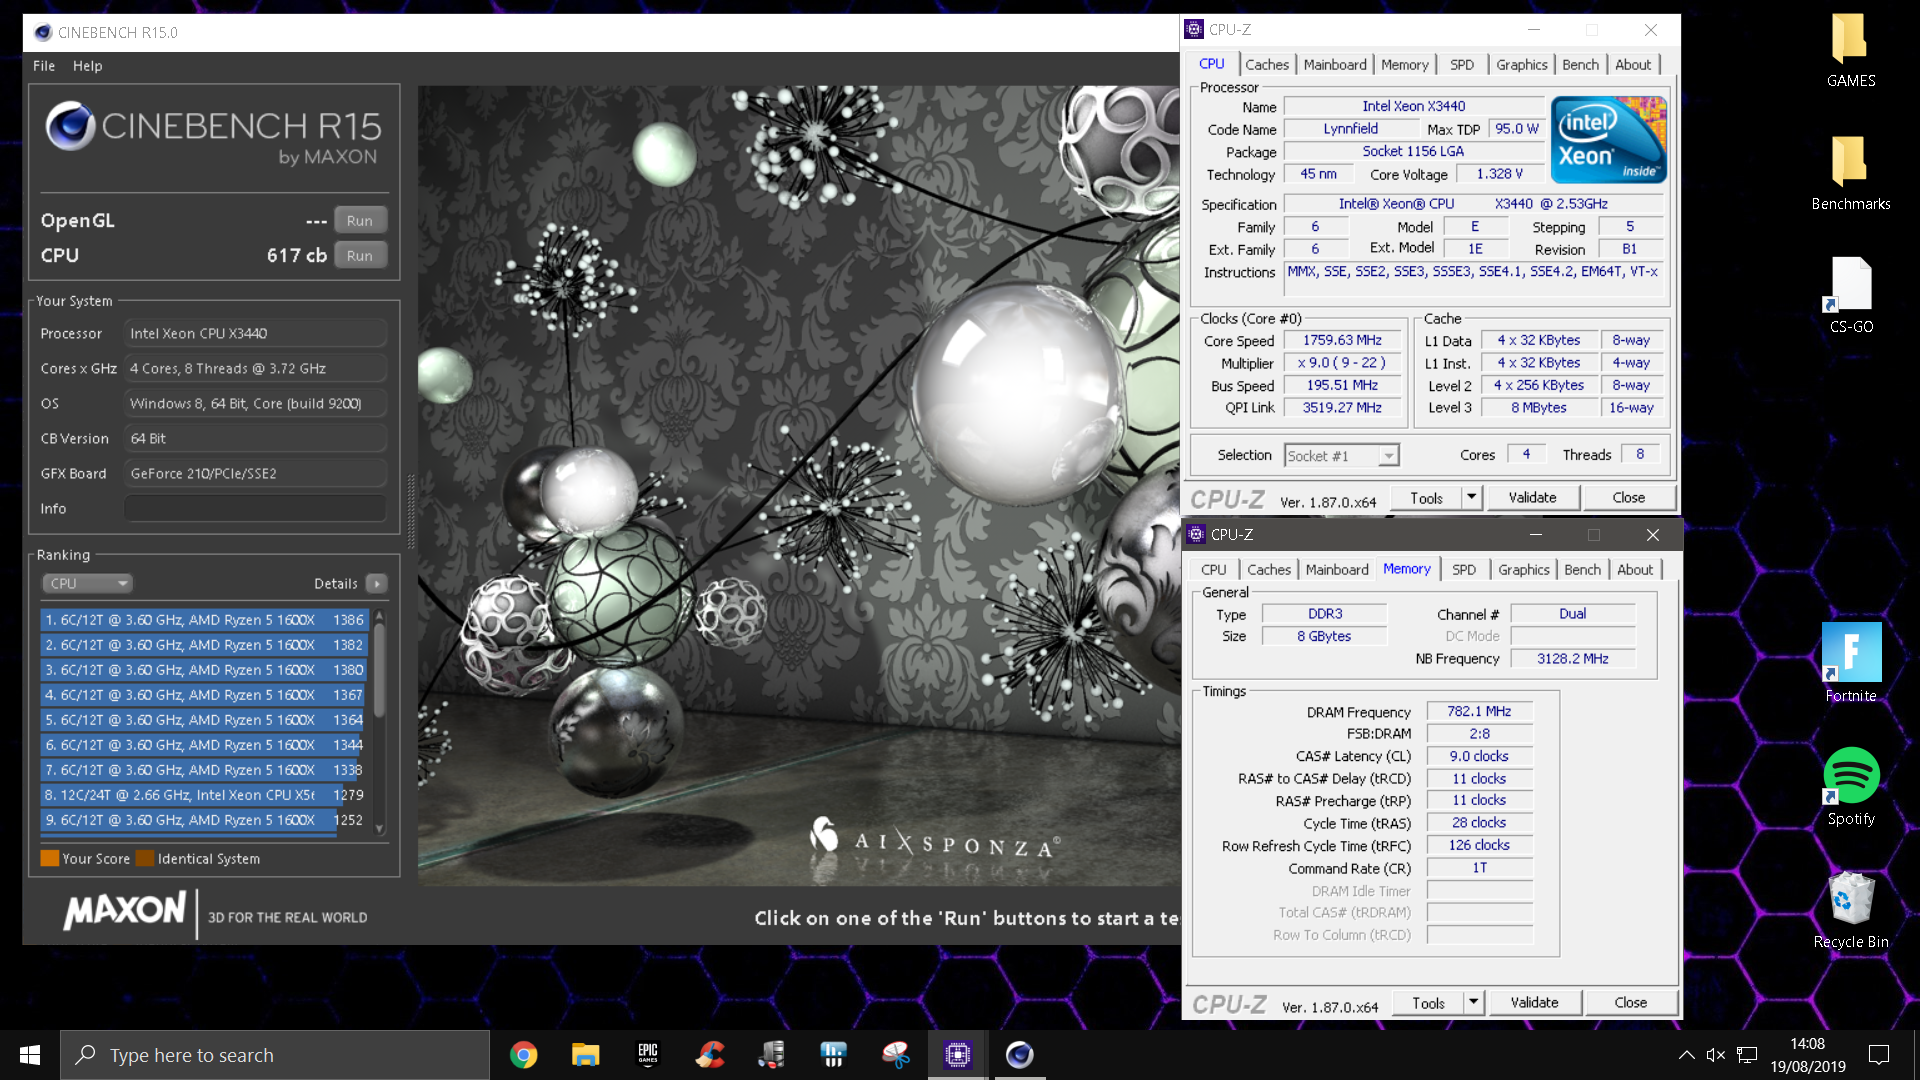Open File Explorer from the taskbar
The width and height of the screenshot is (1920, 1080).
585,1055
